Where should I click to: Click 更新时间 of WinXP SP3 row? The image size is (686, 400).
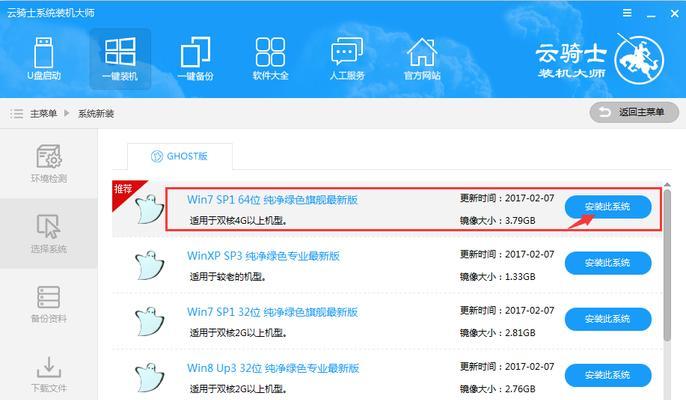[507, 254]
